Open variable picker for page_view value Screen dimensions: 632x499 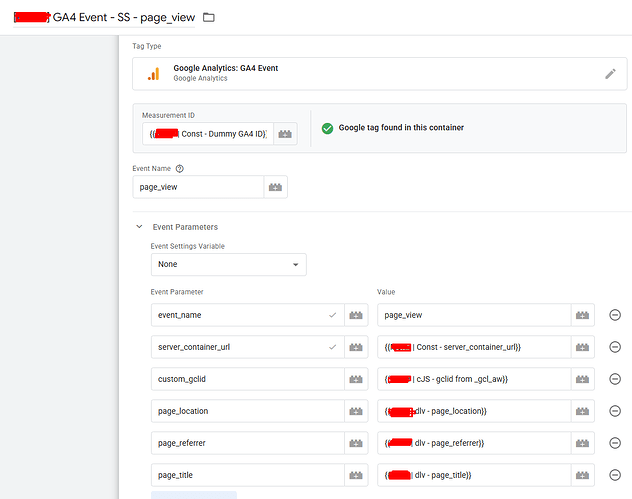(x=582, y=315)
